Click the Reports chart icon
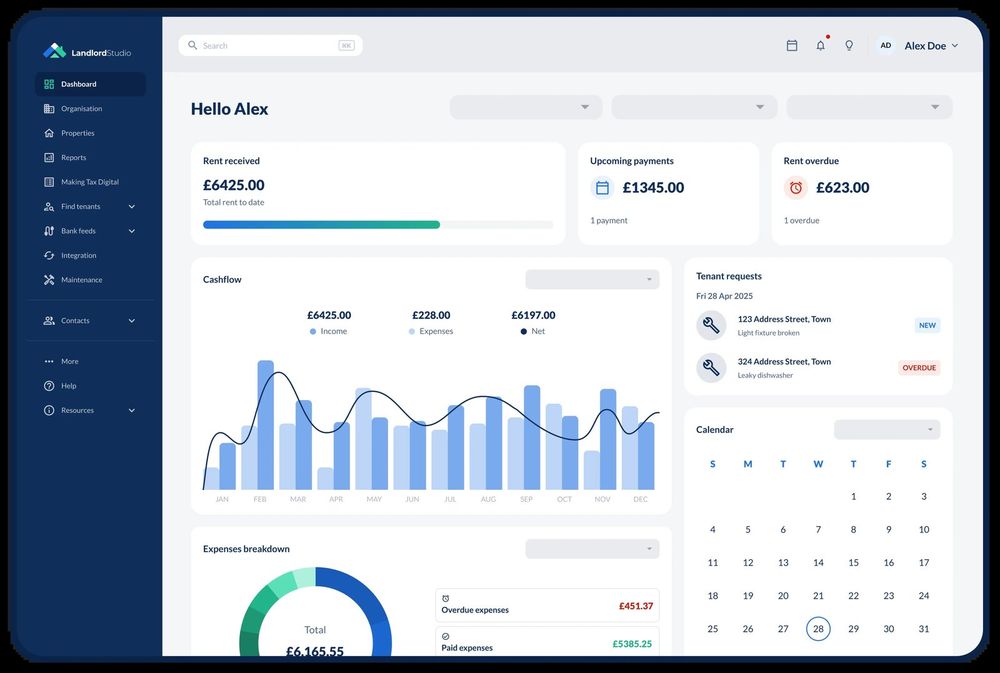1000x673 pixels. [x=49, y=158]
